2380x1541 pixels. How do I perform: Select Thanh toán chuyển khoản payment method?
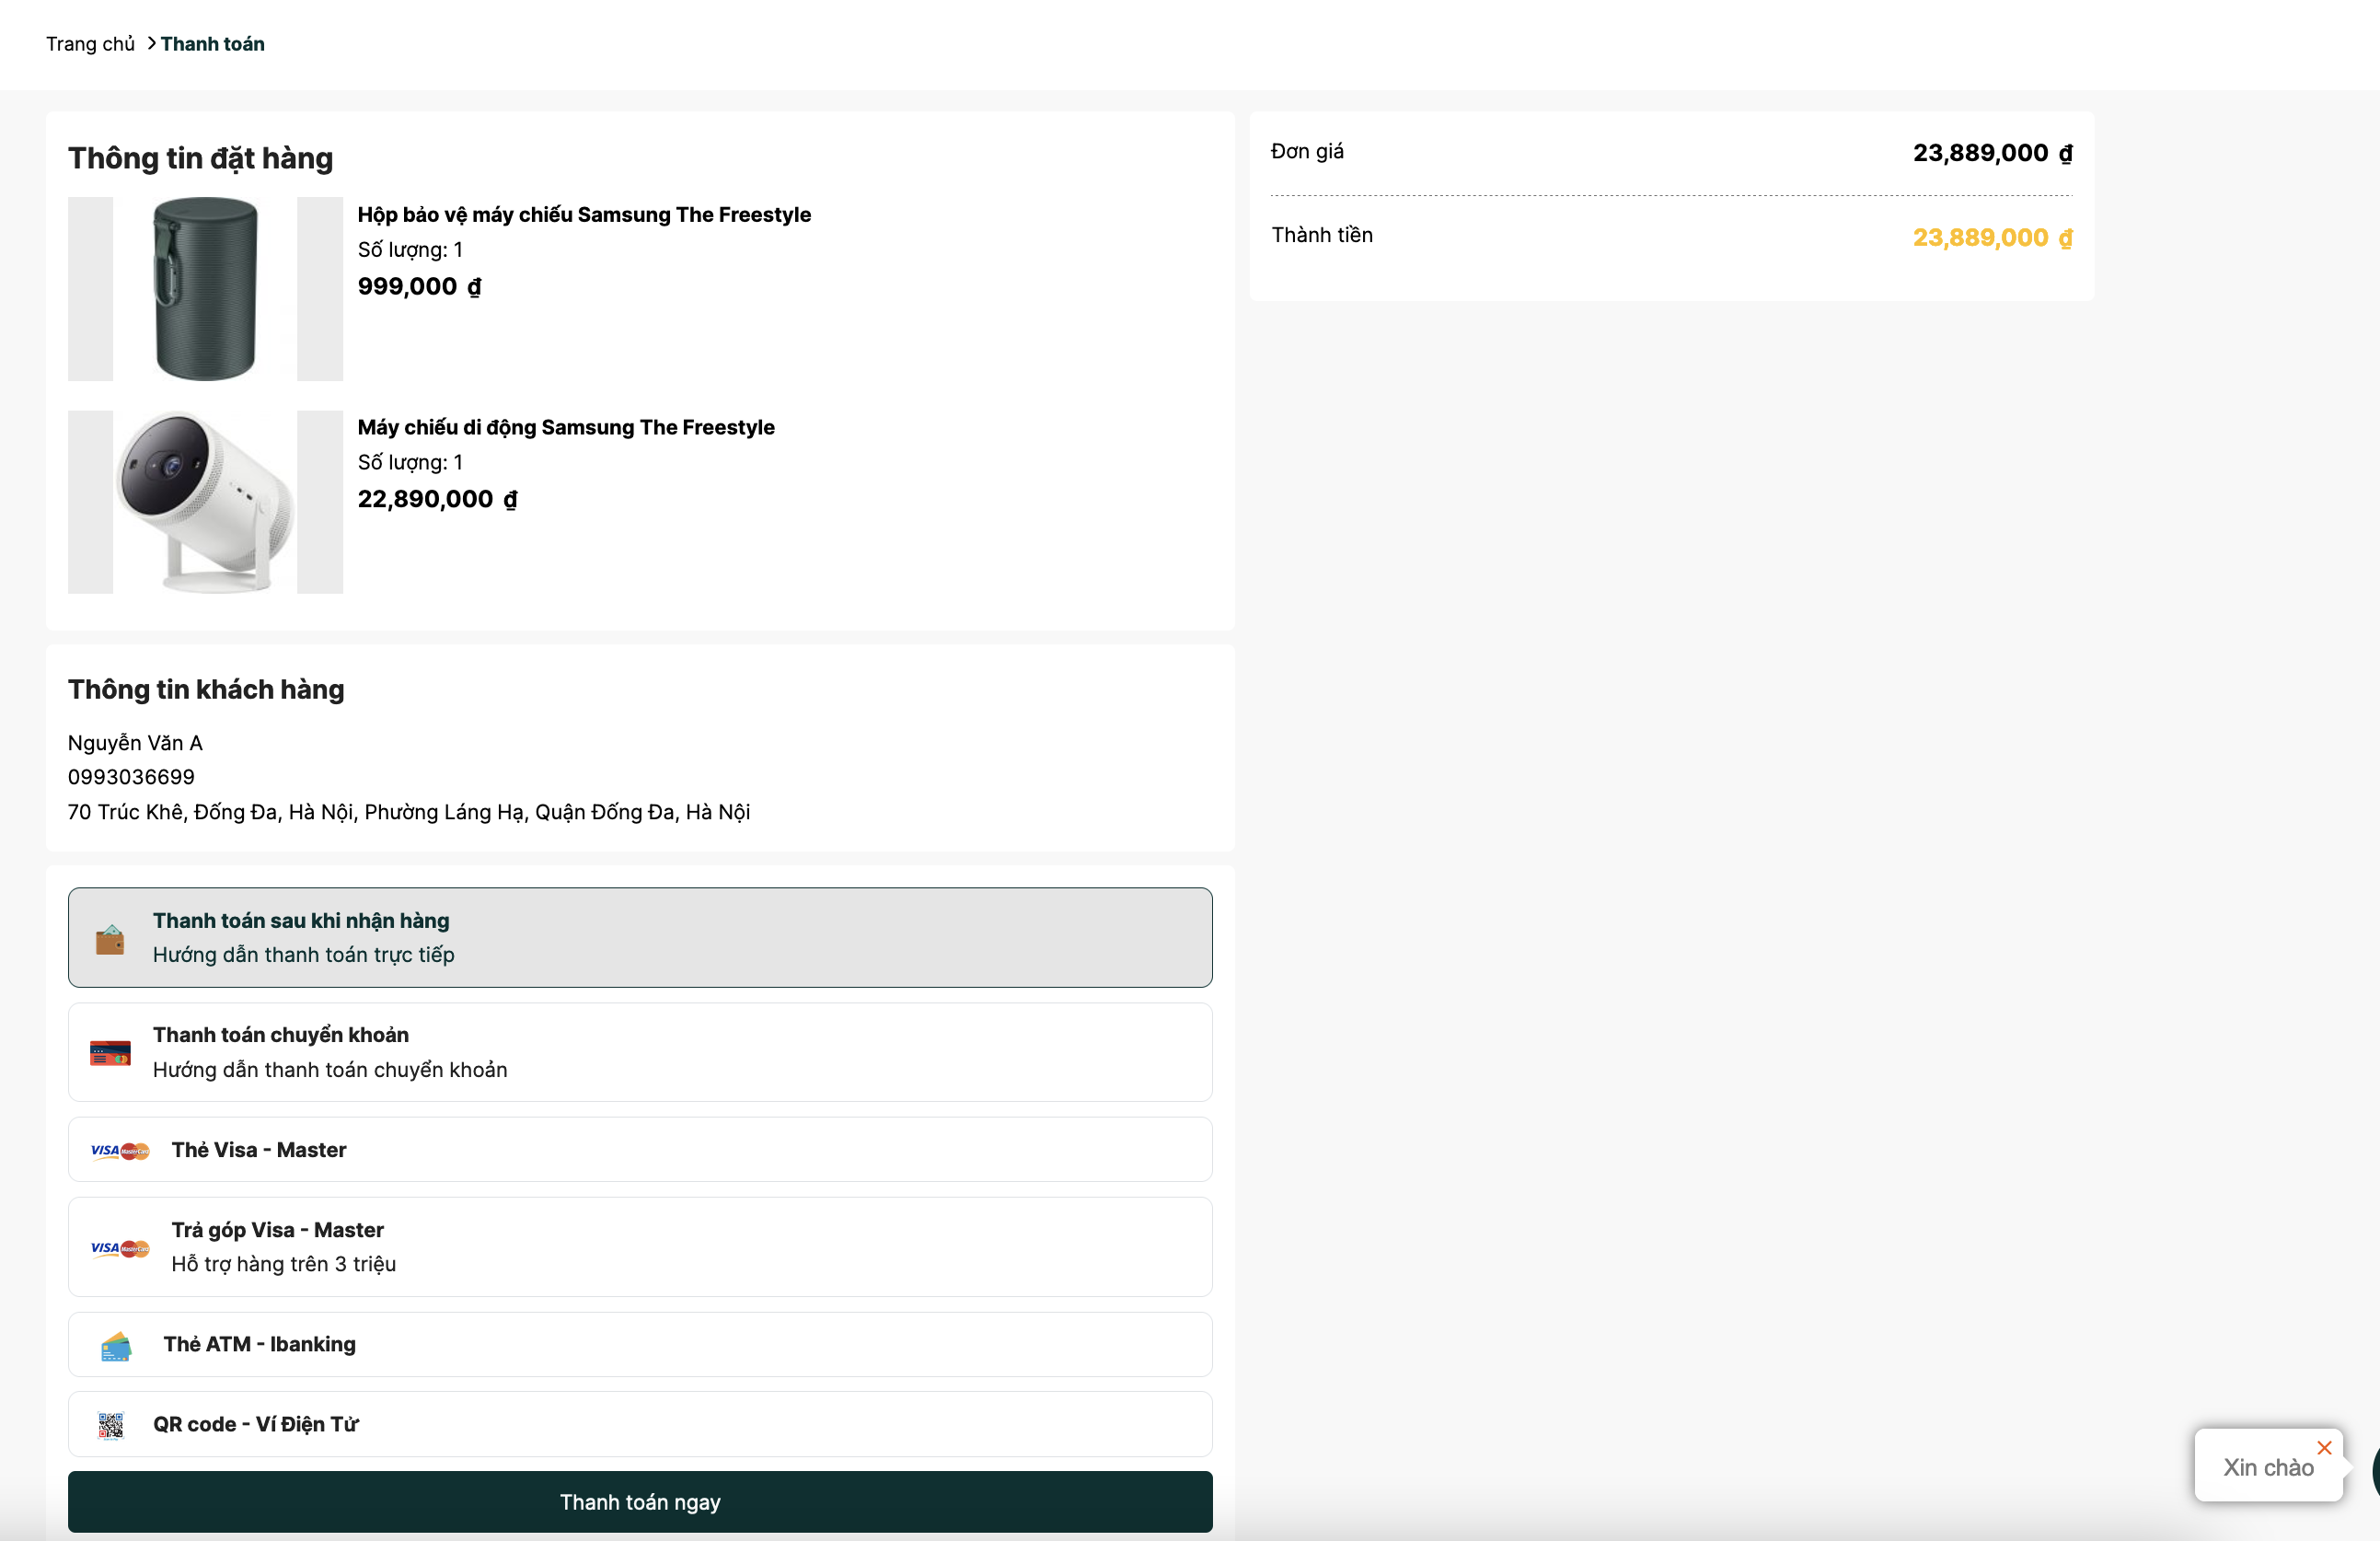tap(640, 1052)
